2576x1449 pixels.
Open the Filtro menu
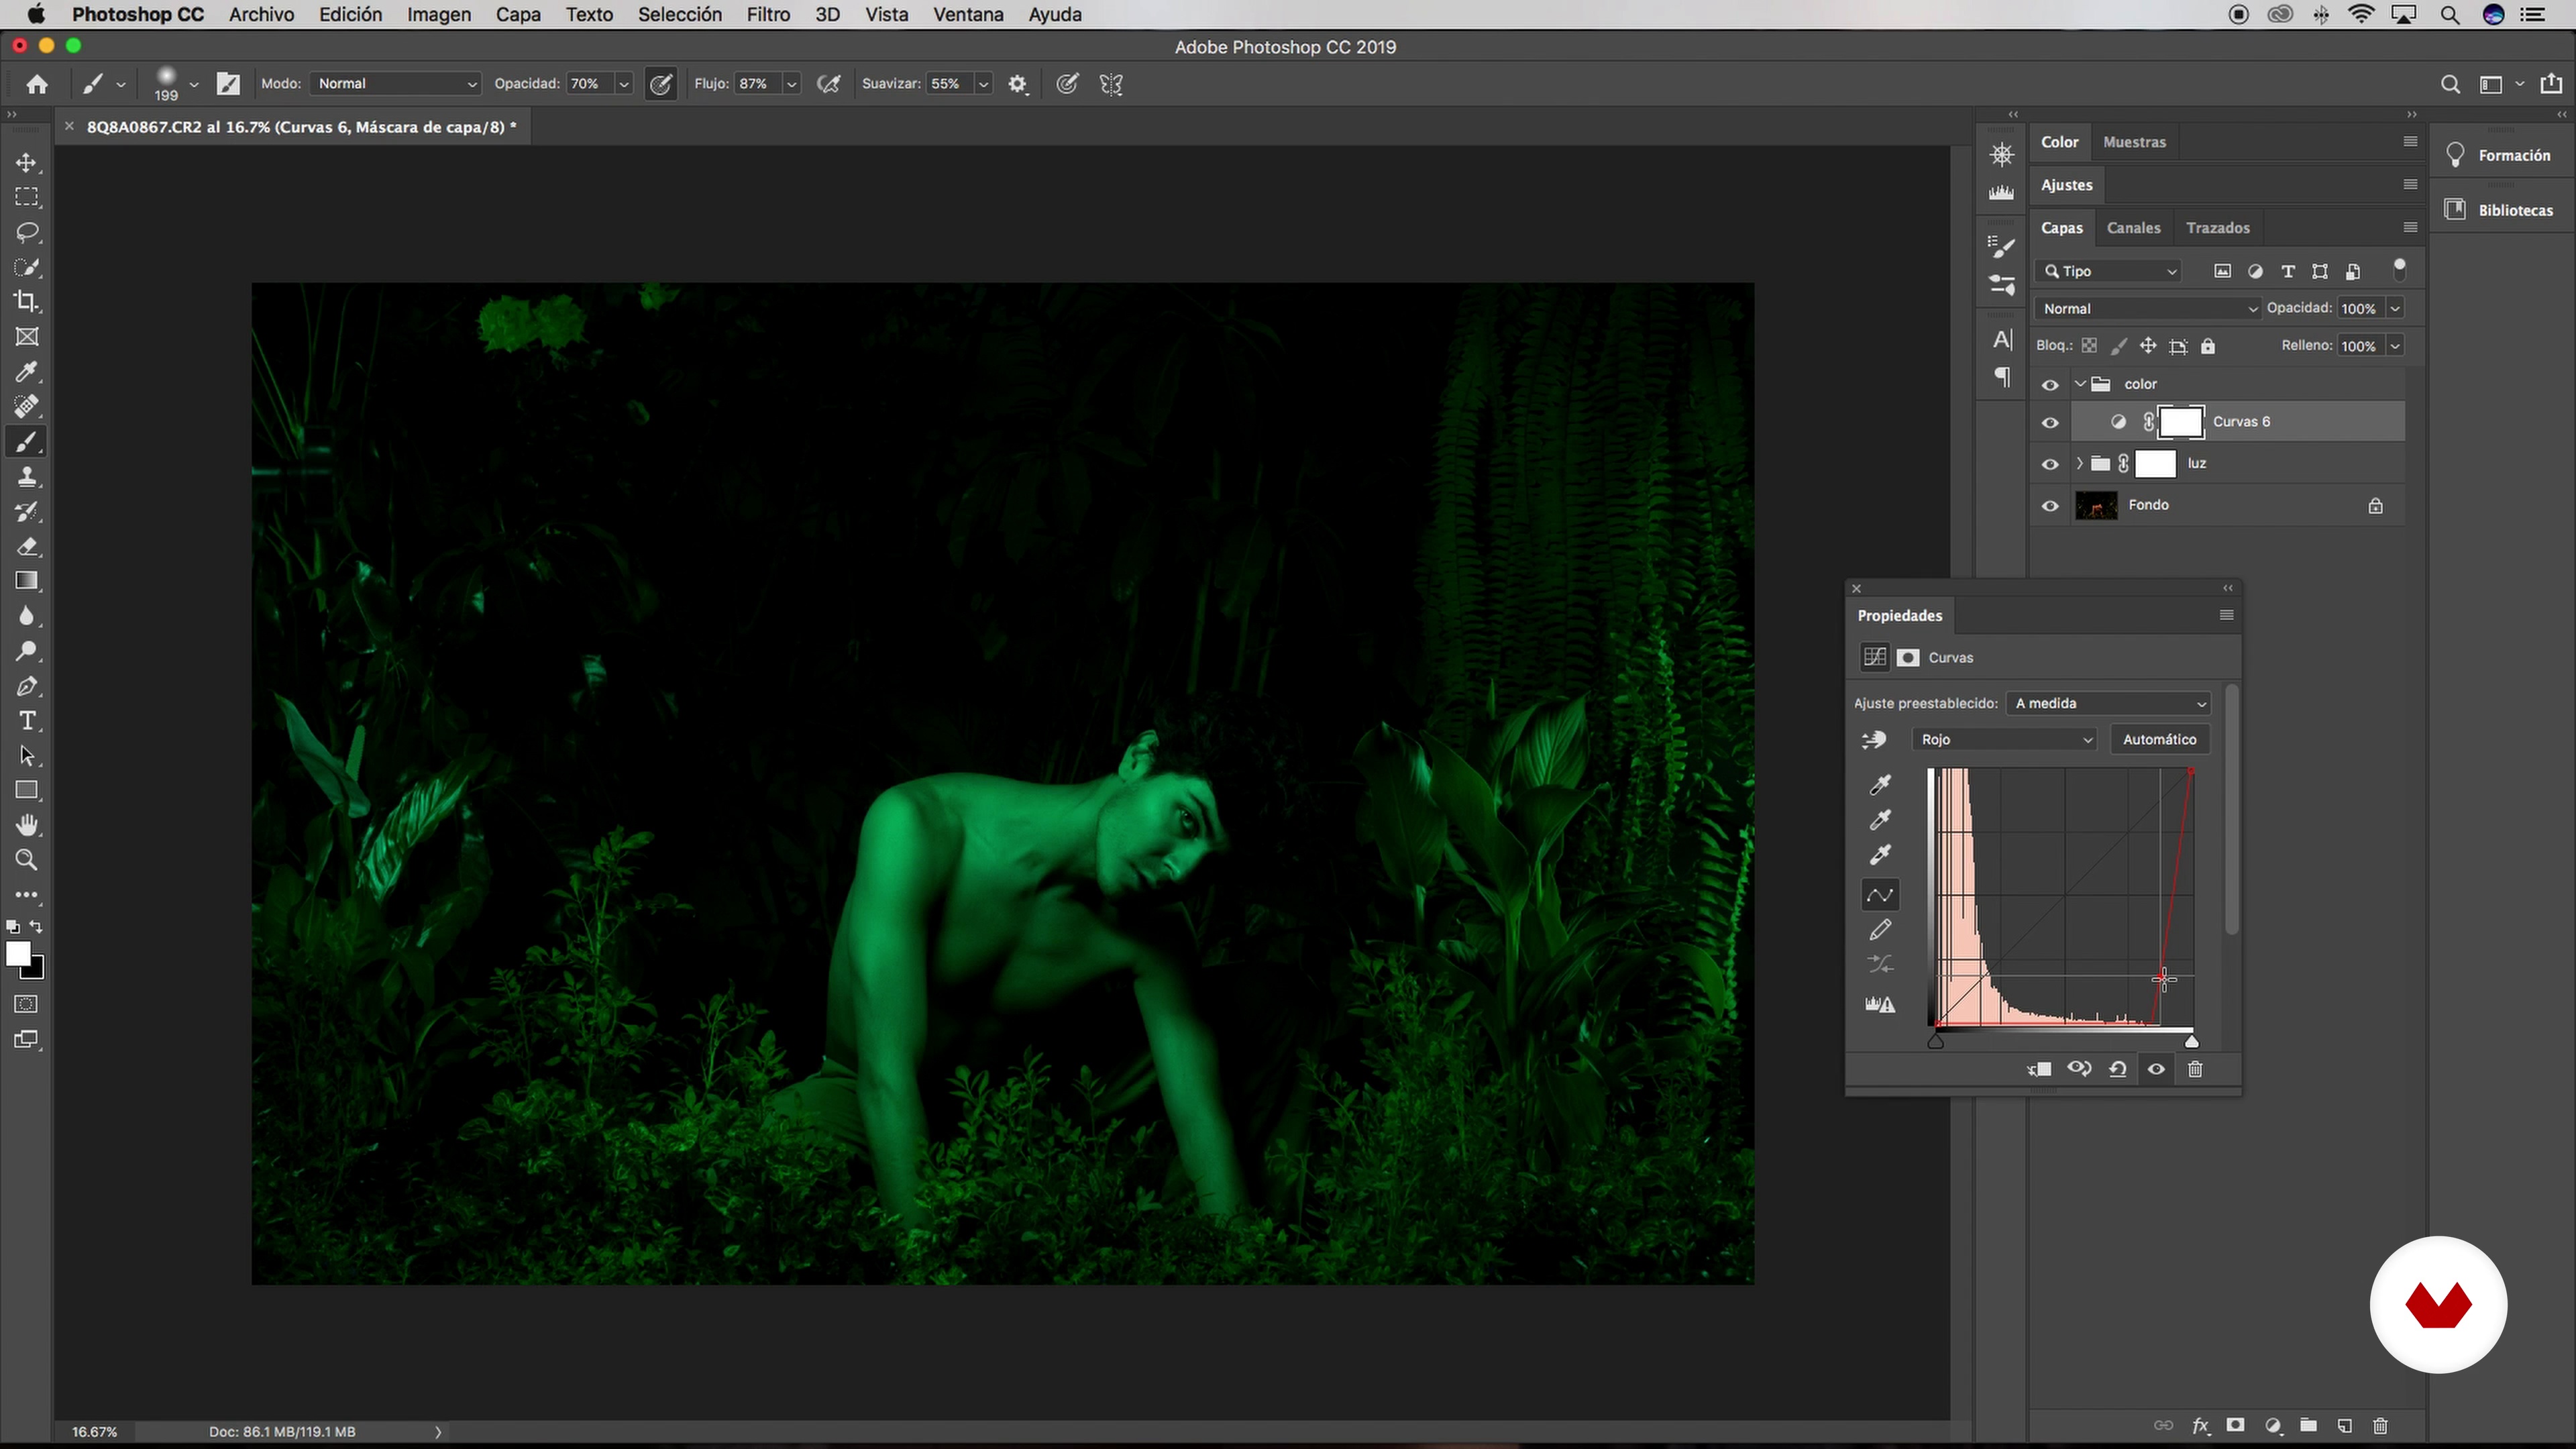tap(767, 15)
